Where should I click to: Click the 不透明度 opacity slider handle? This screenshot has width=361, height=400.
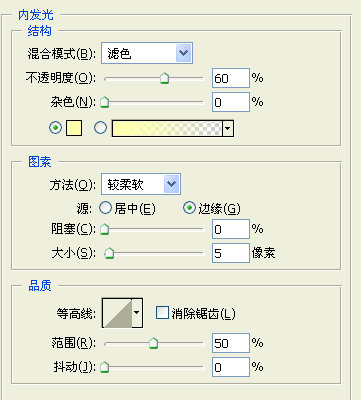164,78
